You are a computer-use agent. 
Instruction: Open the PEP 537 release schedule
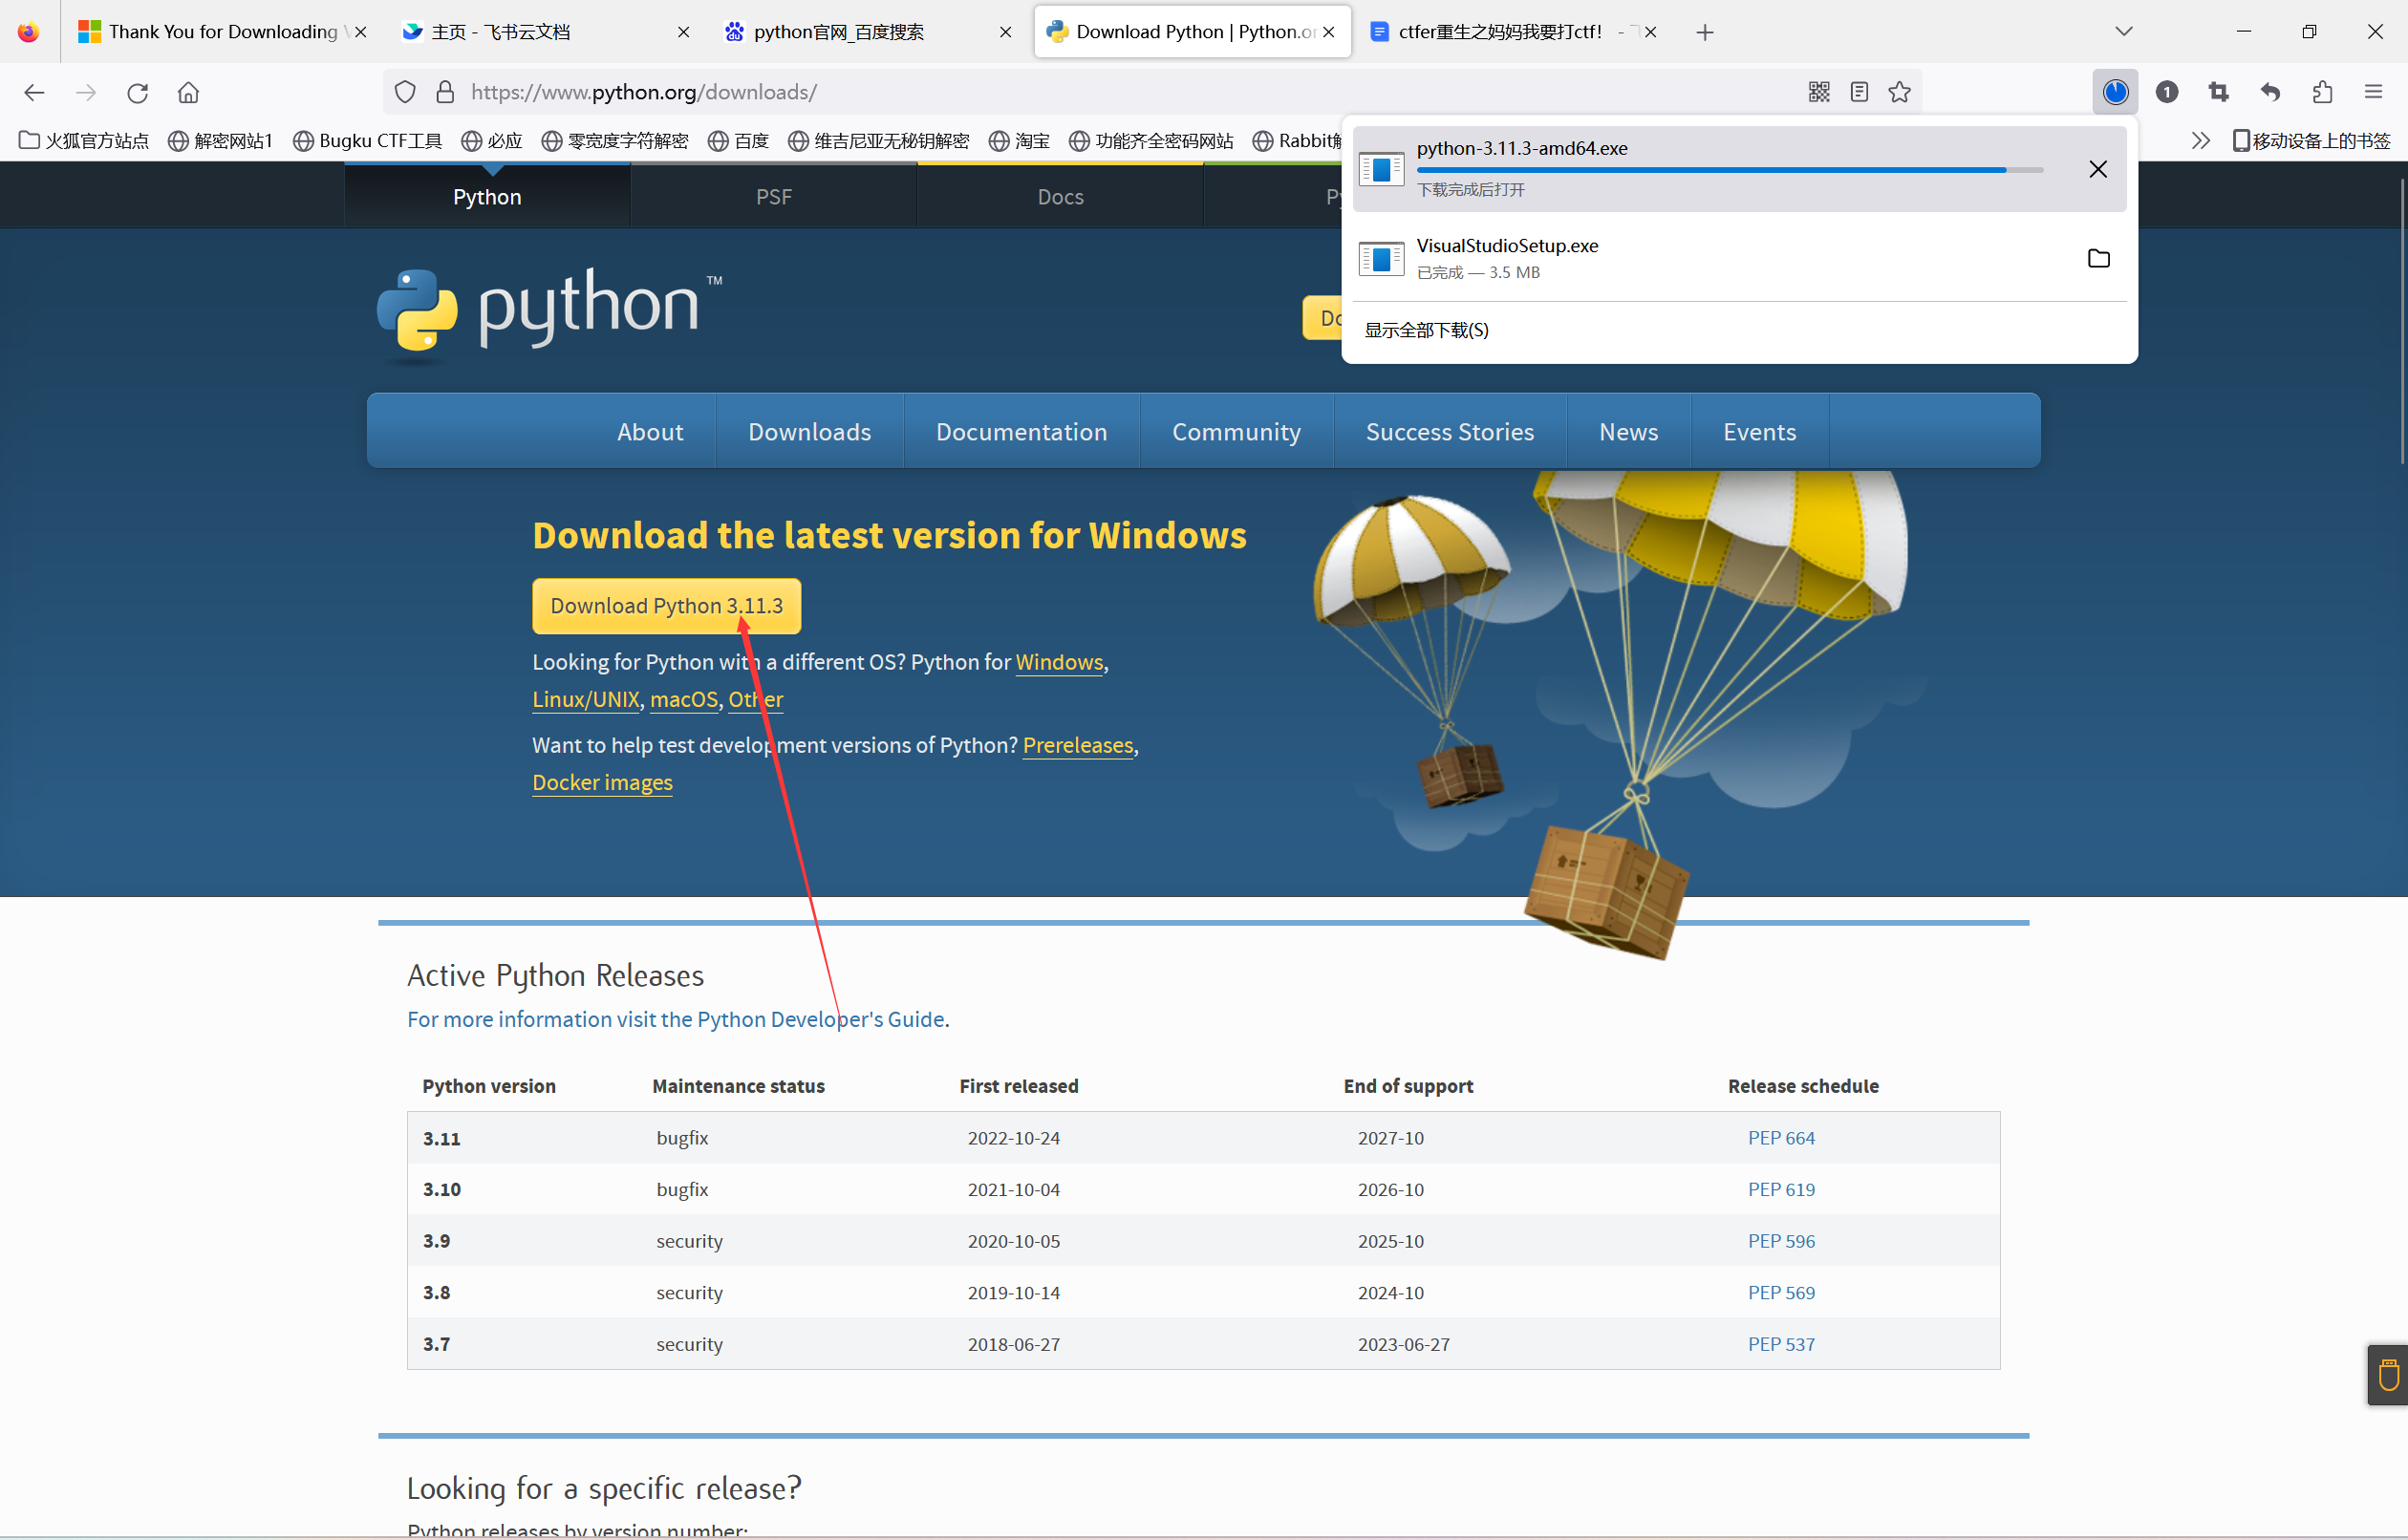click(x=1781, y=1344)
